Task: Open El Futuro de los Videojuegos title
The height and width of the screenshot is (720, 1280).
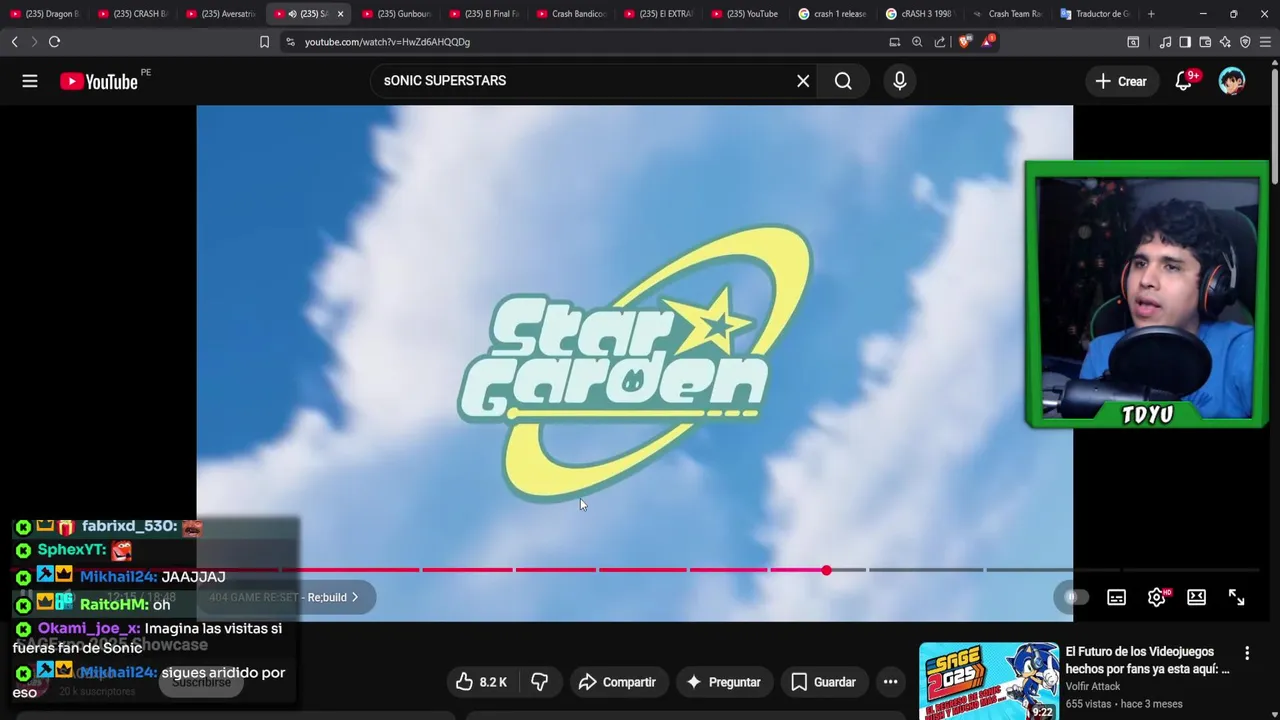Action: click(x=1147, y=660)
